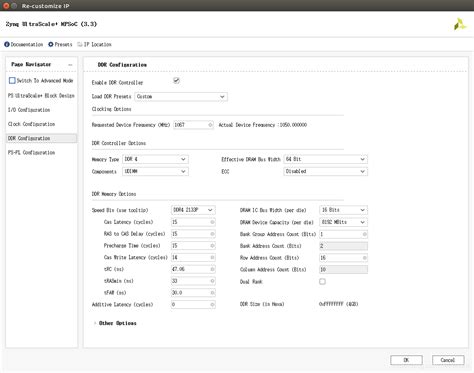The width and height of the screenshot is (474, 373).
Task: Click the tFAW field clear icon
Action: (212, 293)
